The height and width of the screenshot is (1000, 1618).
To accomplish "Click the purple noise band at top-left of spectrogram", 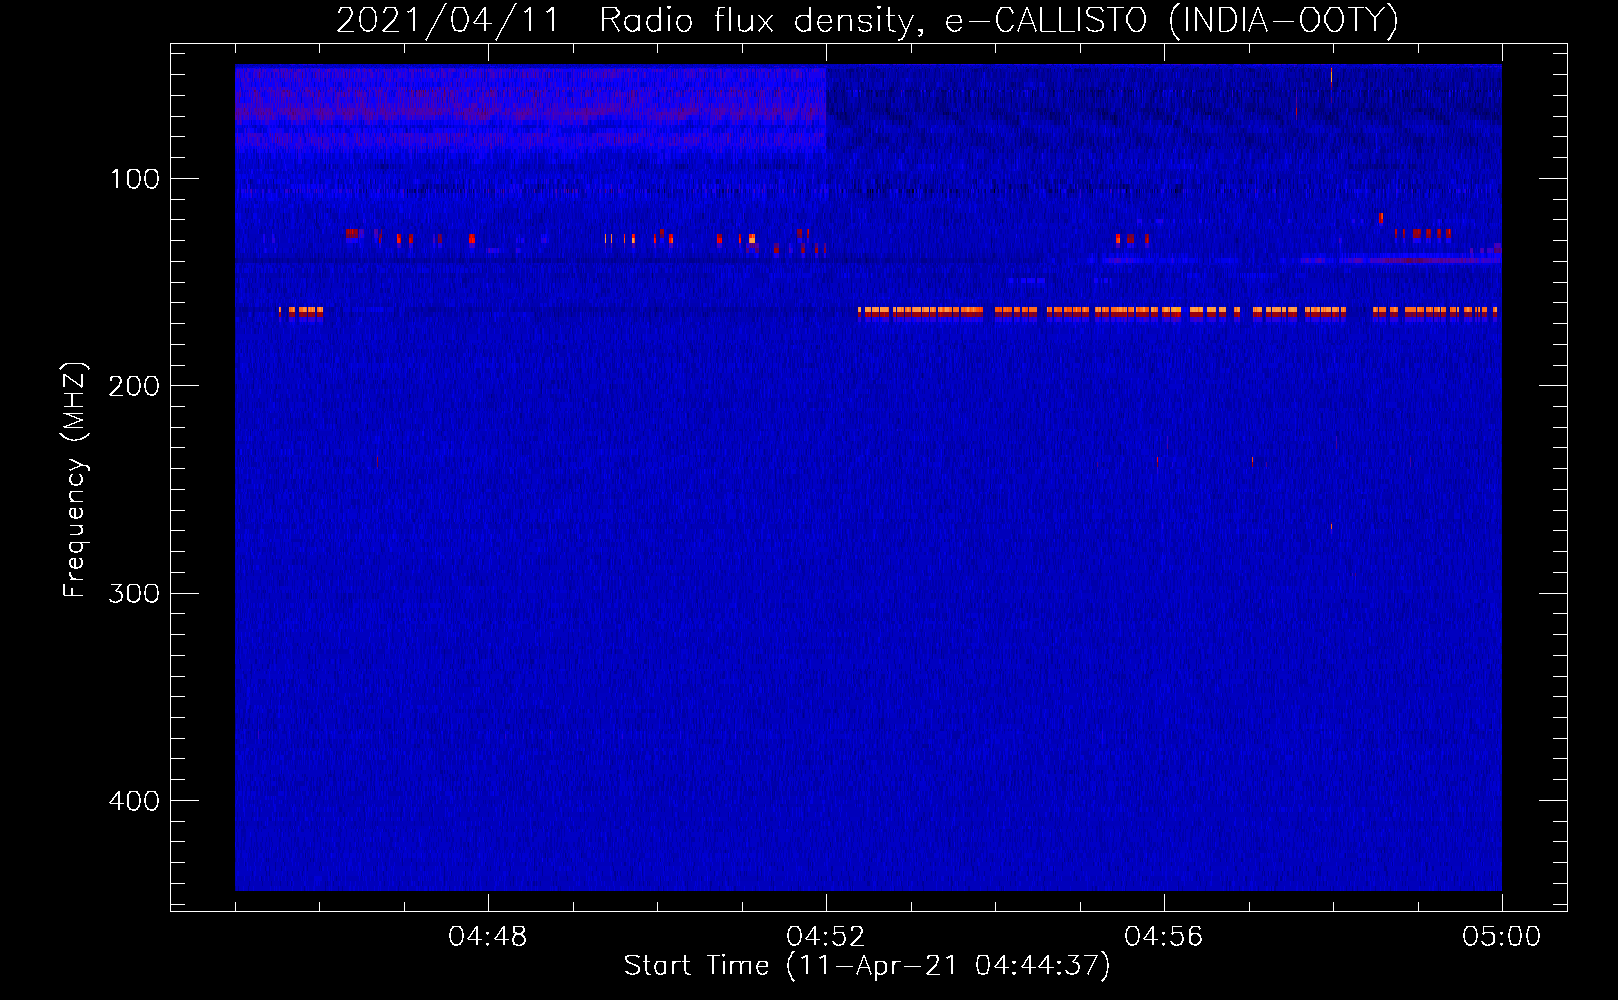I will (531, 107).
